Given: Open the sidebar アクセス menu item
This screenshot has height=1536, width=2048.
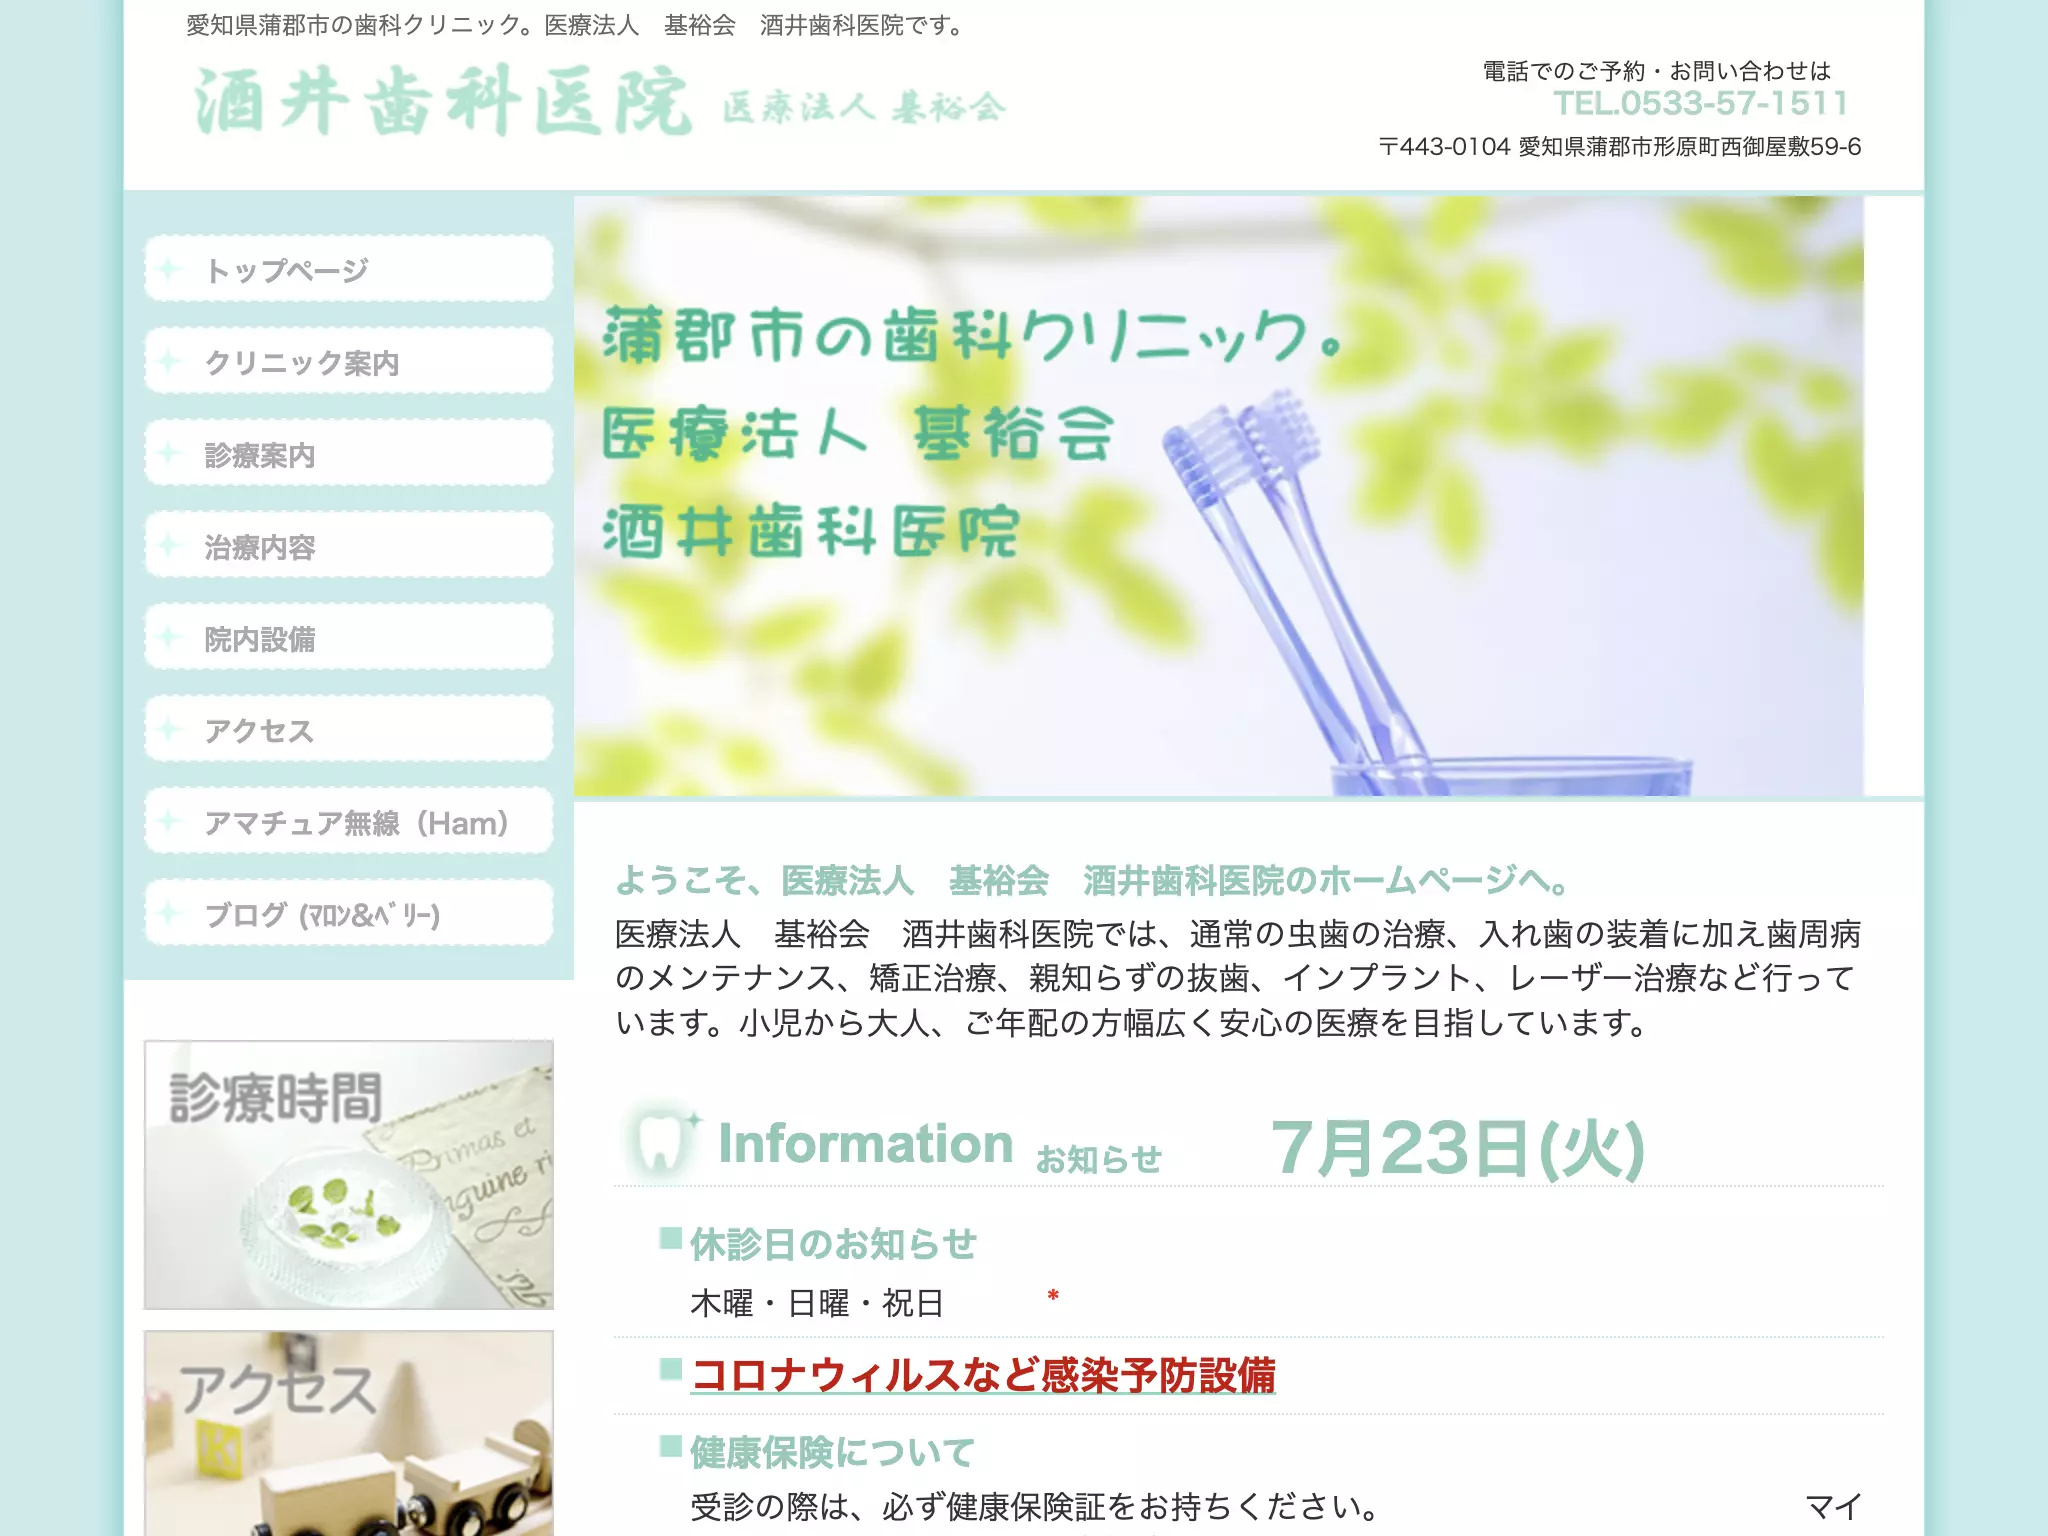Looking at the screenshot, I should (348, 729).
